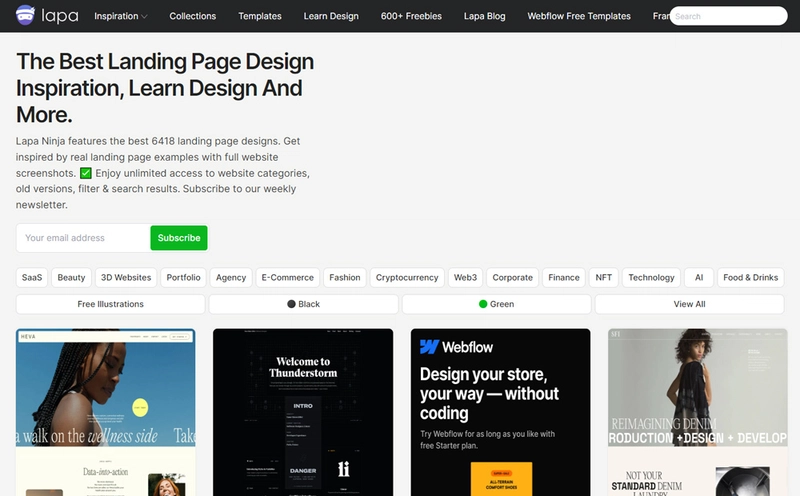Select the Web3 tag
Image resolution: width=800 pixels, height=496 pixels.
(x=465, y=278)
